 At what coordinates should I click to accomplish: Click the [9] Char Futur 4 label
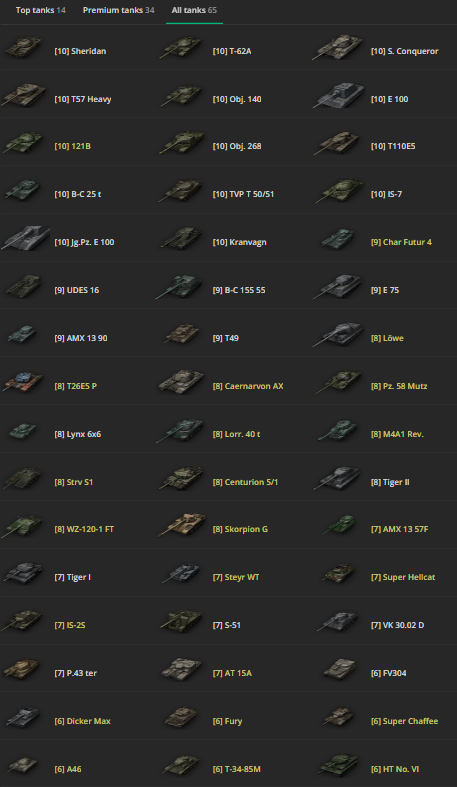coord(401,242)
